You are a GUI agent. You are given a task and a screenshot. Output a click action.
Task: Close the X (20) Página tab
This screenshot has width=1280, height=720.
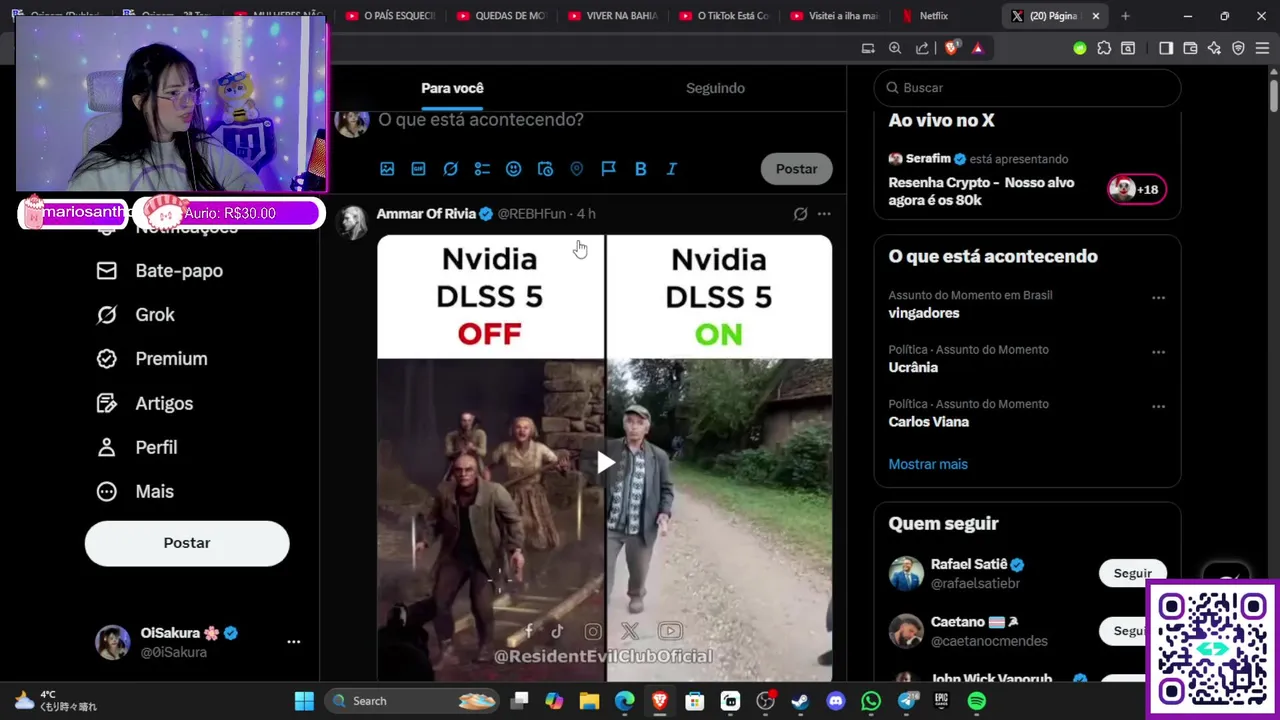[x=1095, y=16]
